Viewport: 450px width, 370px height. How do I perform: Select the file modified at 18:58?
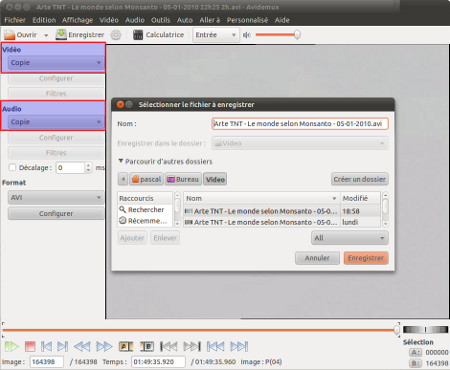282,211
